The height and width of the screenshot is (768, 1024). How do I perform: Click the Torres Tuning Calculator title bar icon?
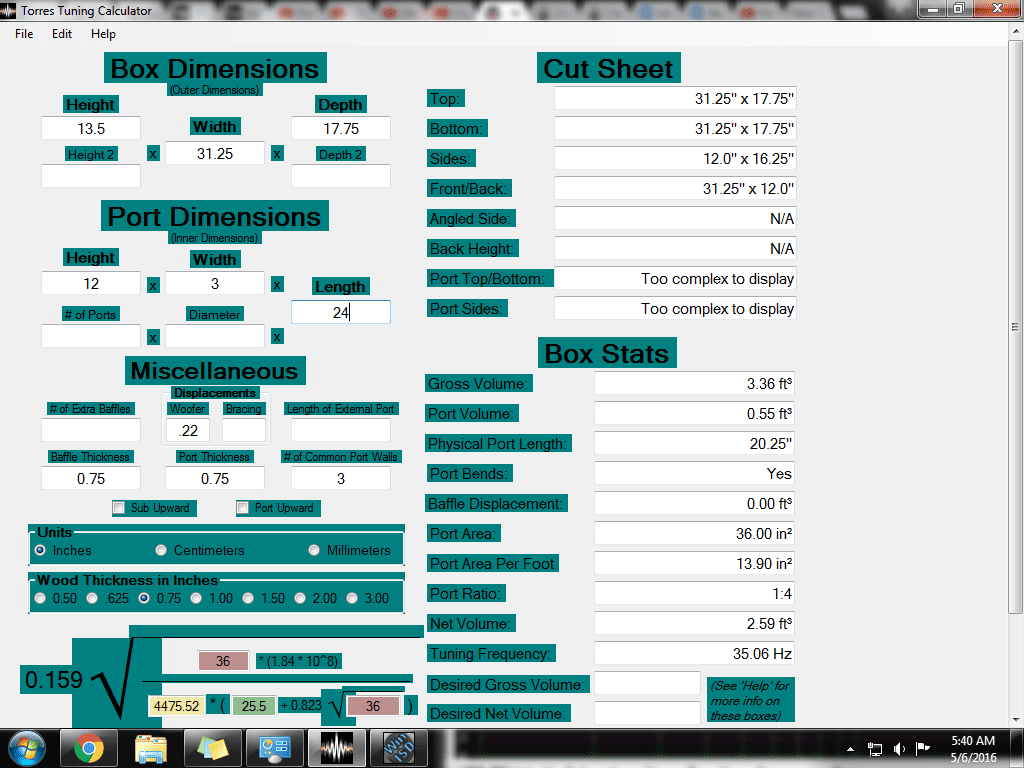8,10
